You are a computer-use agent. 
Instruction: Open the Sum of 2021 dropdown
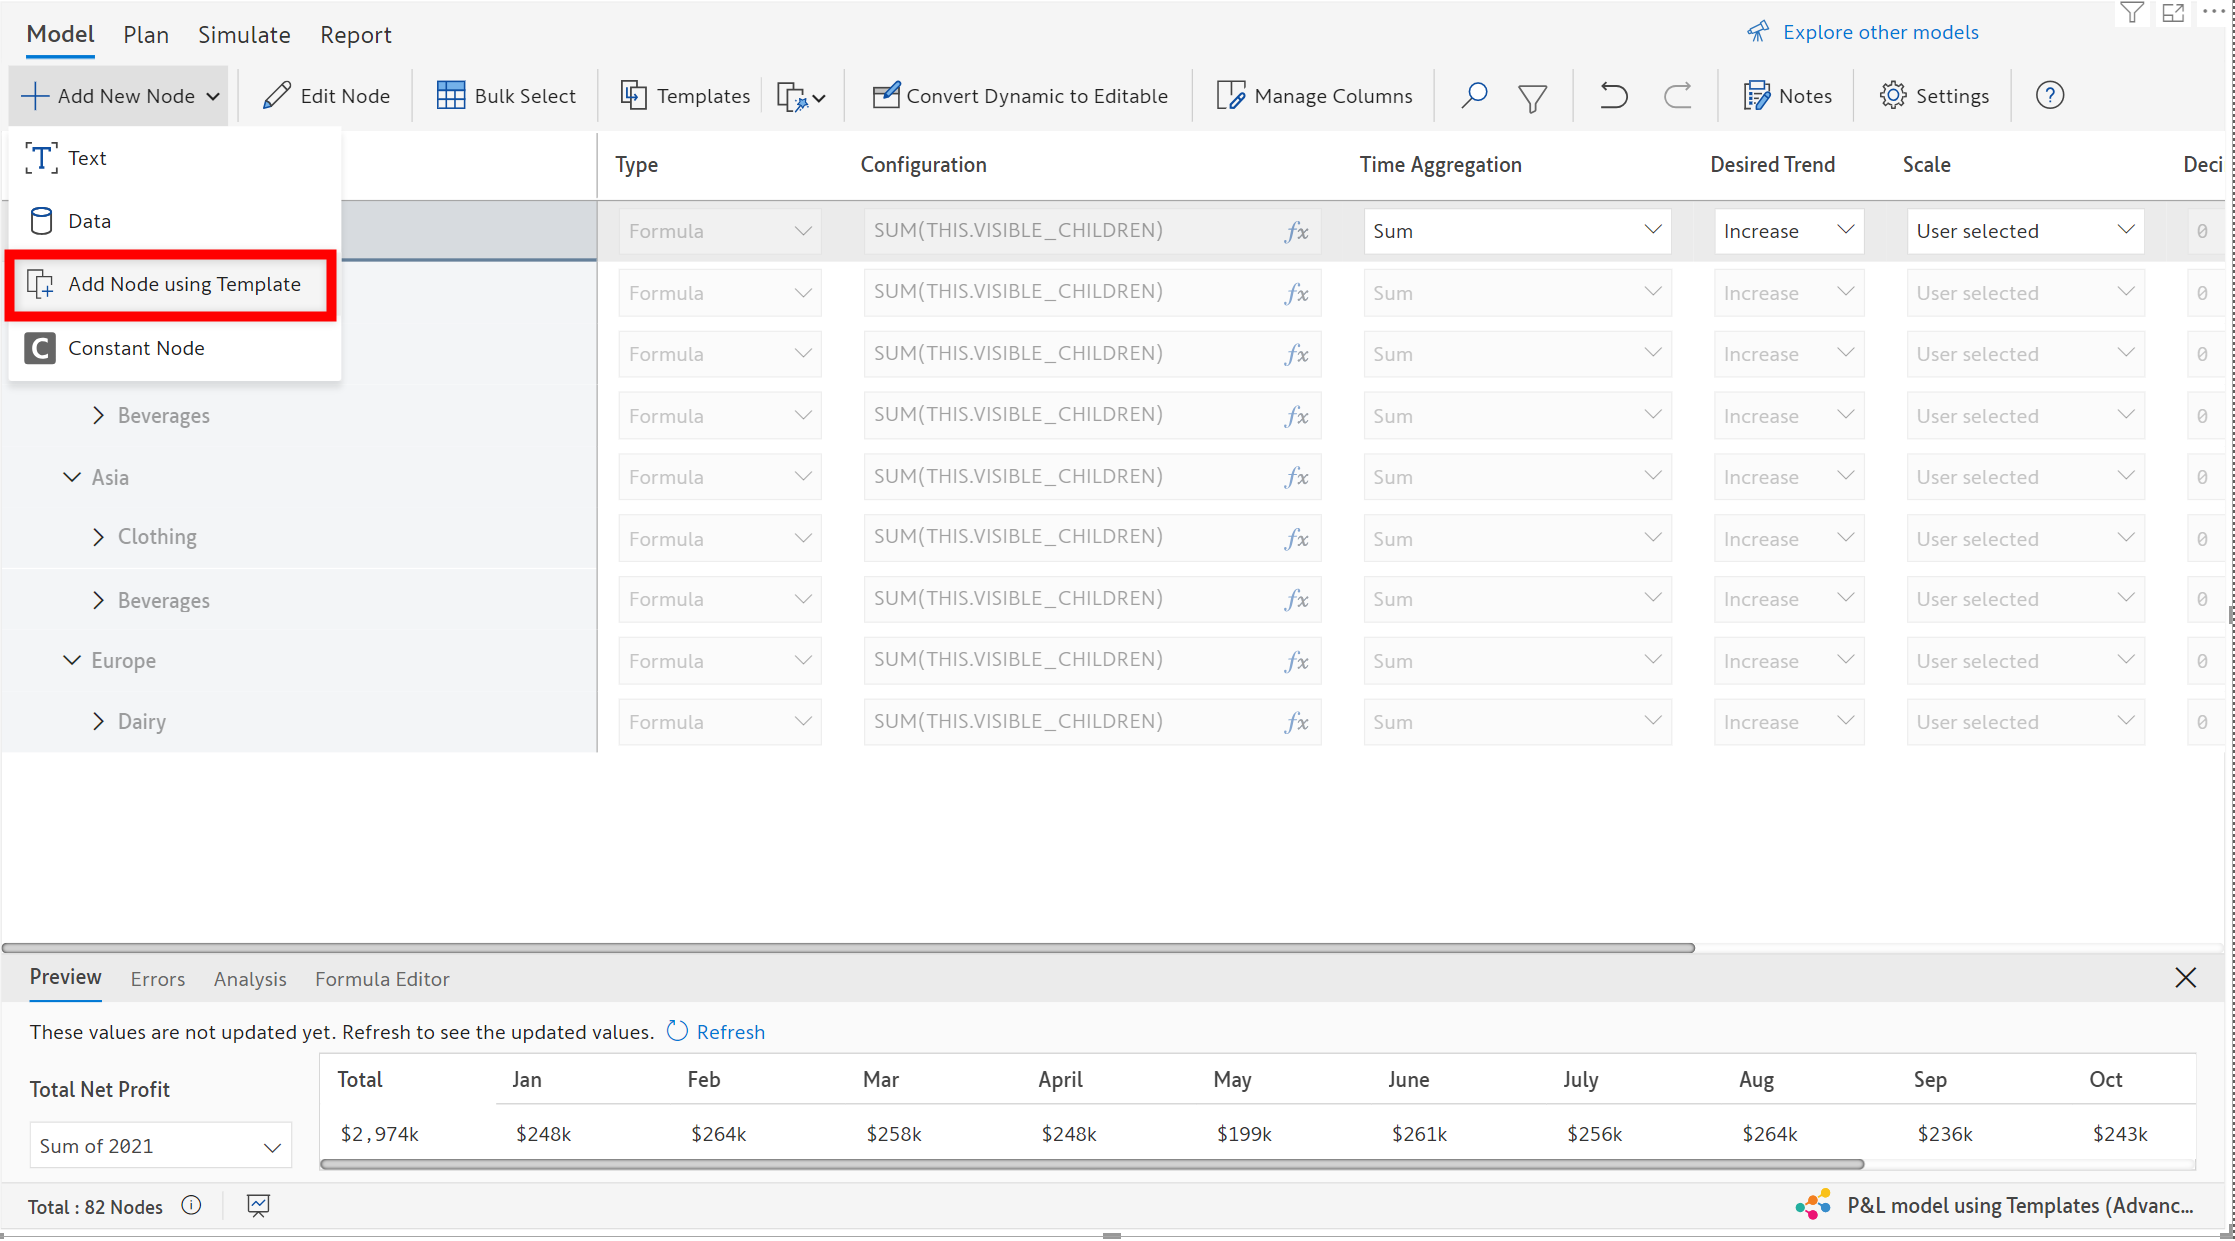coord(160,1146)
